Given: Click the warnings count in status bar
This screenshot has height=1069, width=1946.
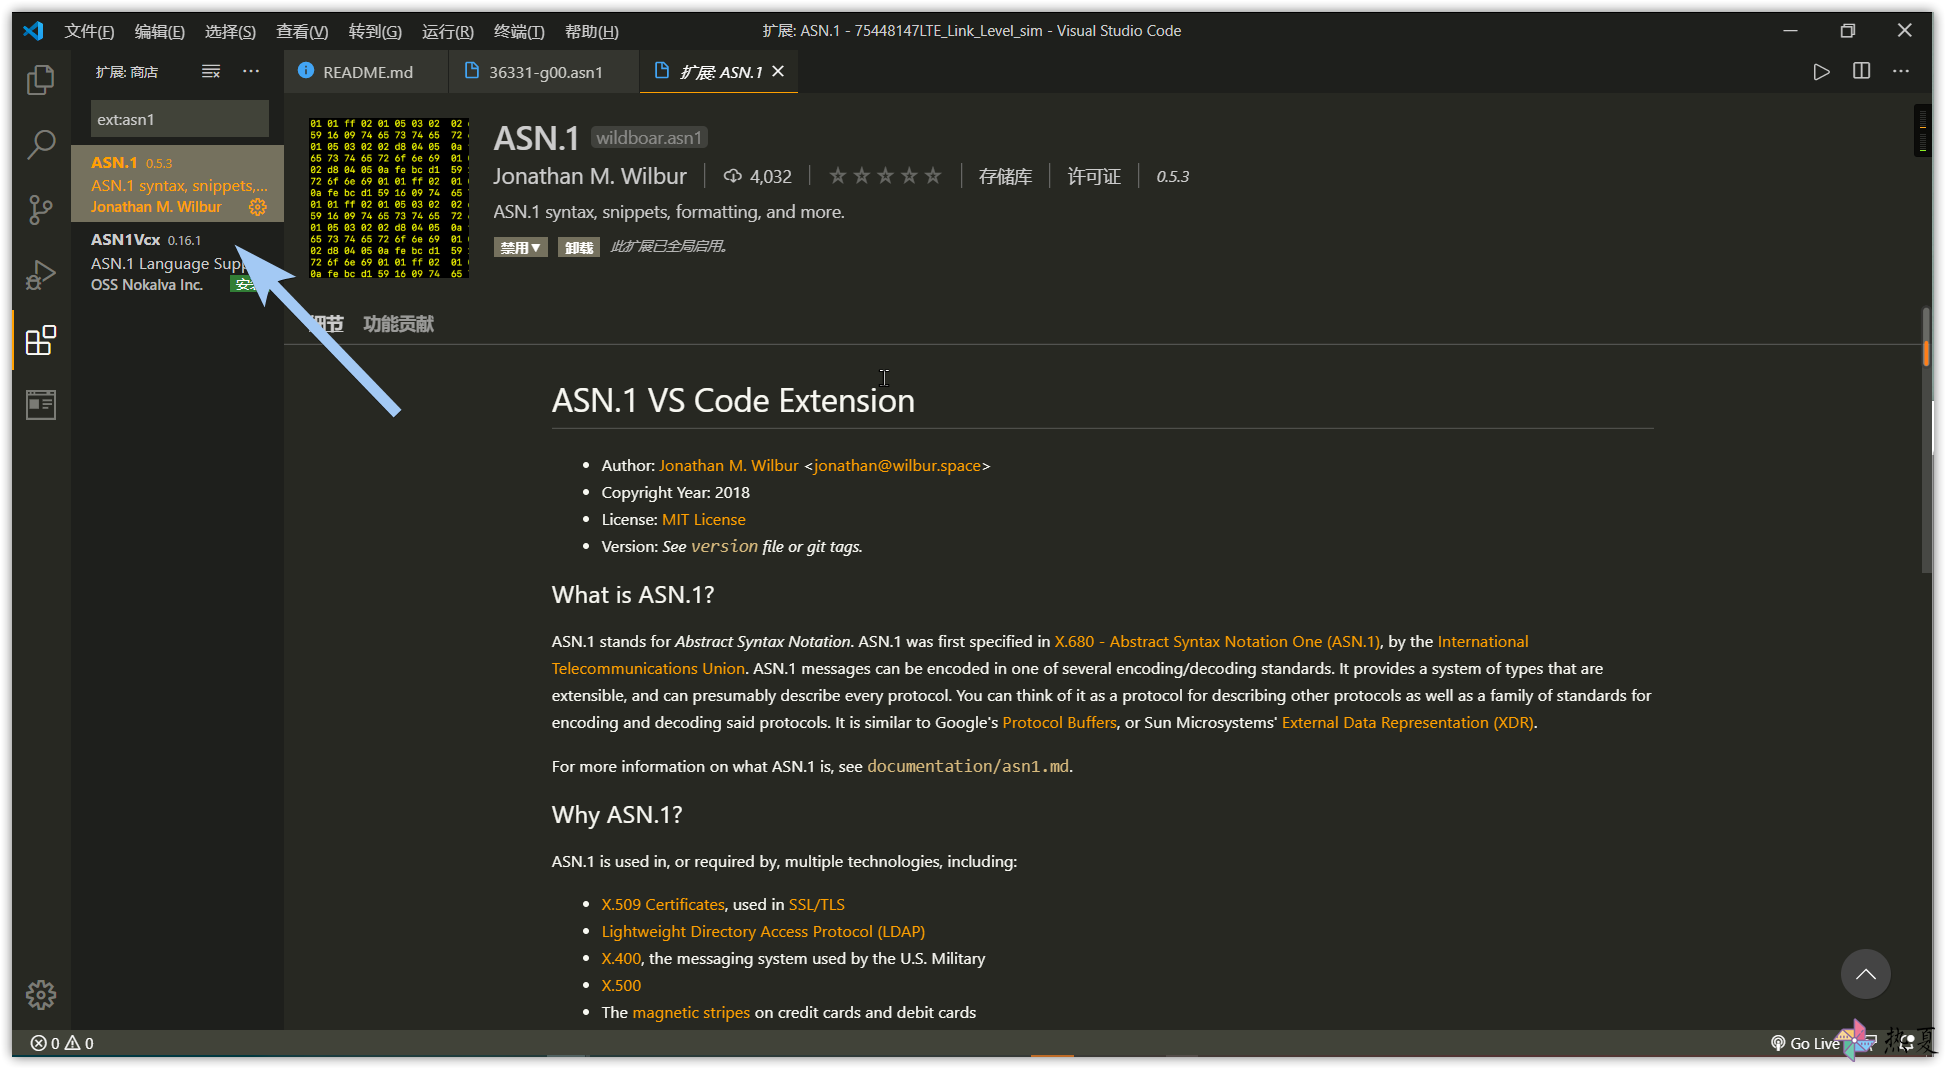Looking at the screenshot, I should pyautogui.click(x=79, y=1043).
